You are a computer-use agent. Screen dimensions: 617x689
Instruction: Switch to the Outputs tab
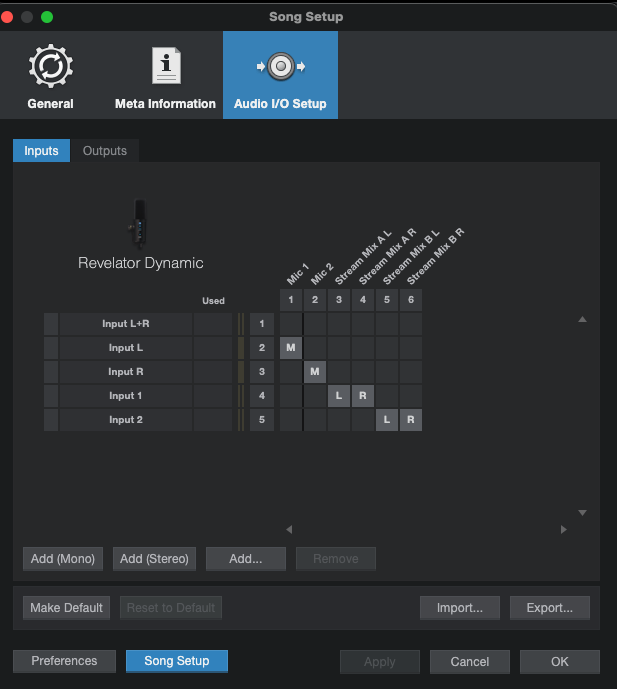[x=105, y=151]
